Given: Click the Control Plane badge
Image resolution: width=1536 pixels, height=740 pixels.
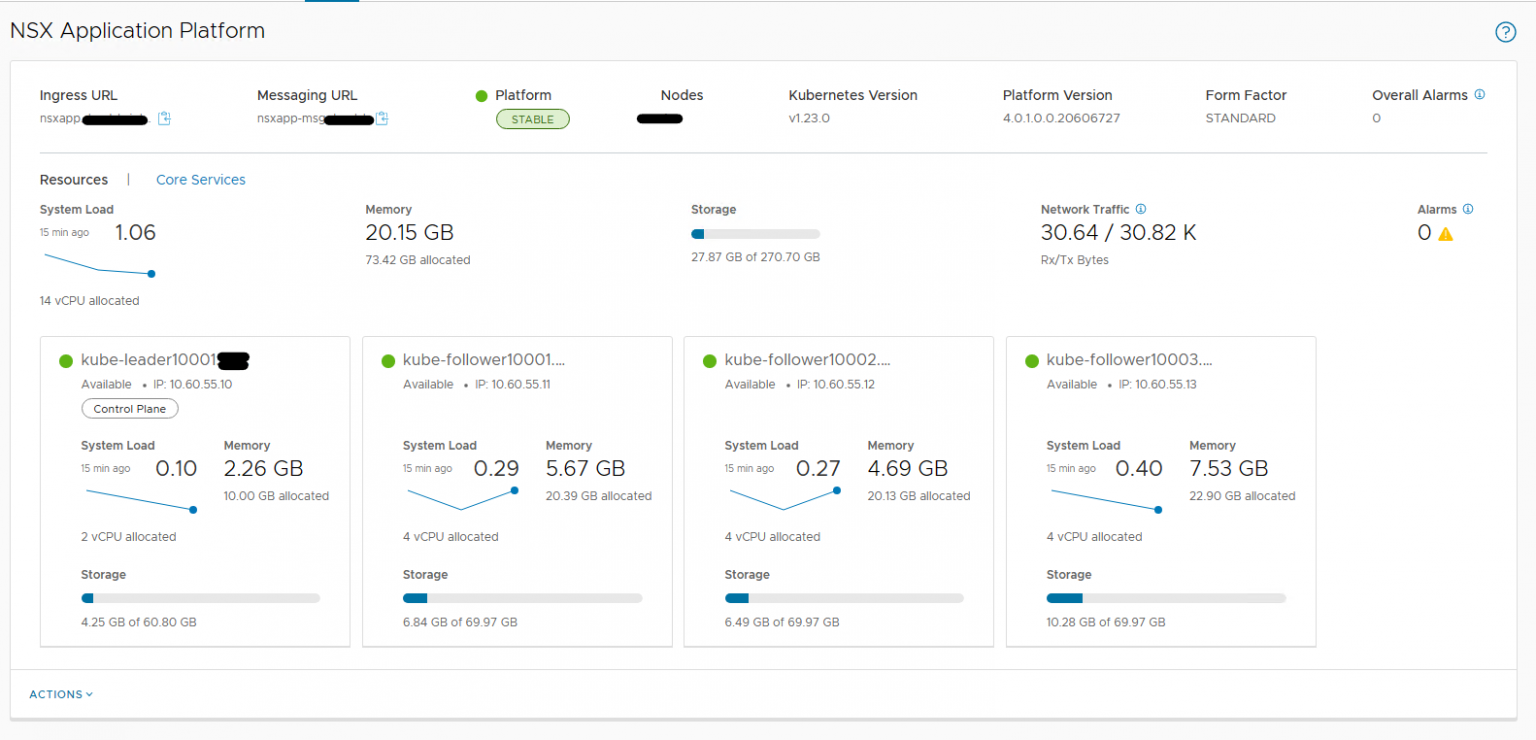Looking at the screenshot, I should point(129,408).
